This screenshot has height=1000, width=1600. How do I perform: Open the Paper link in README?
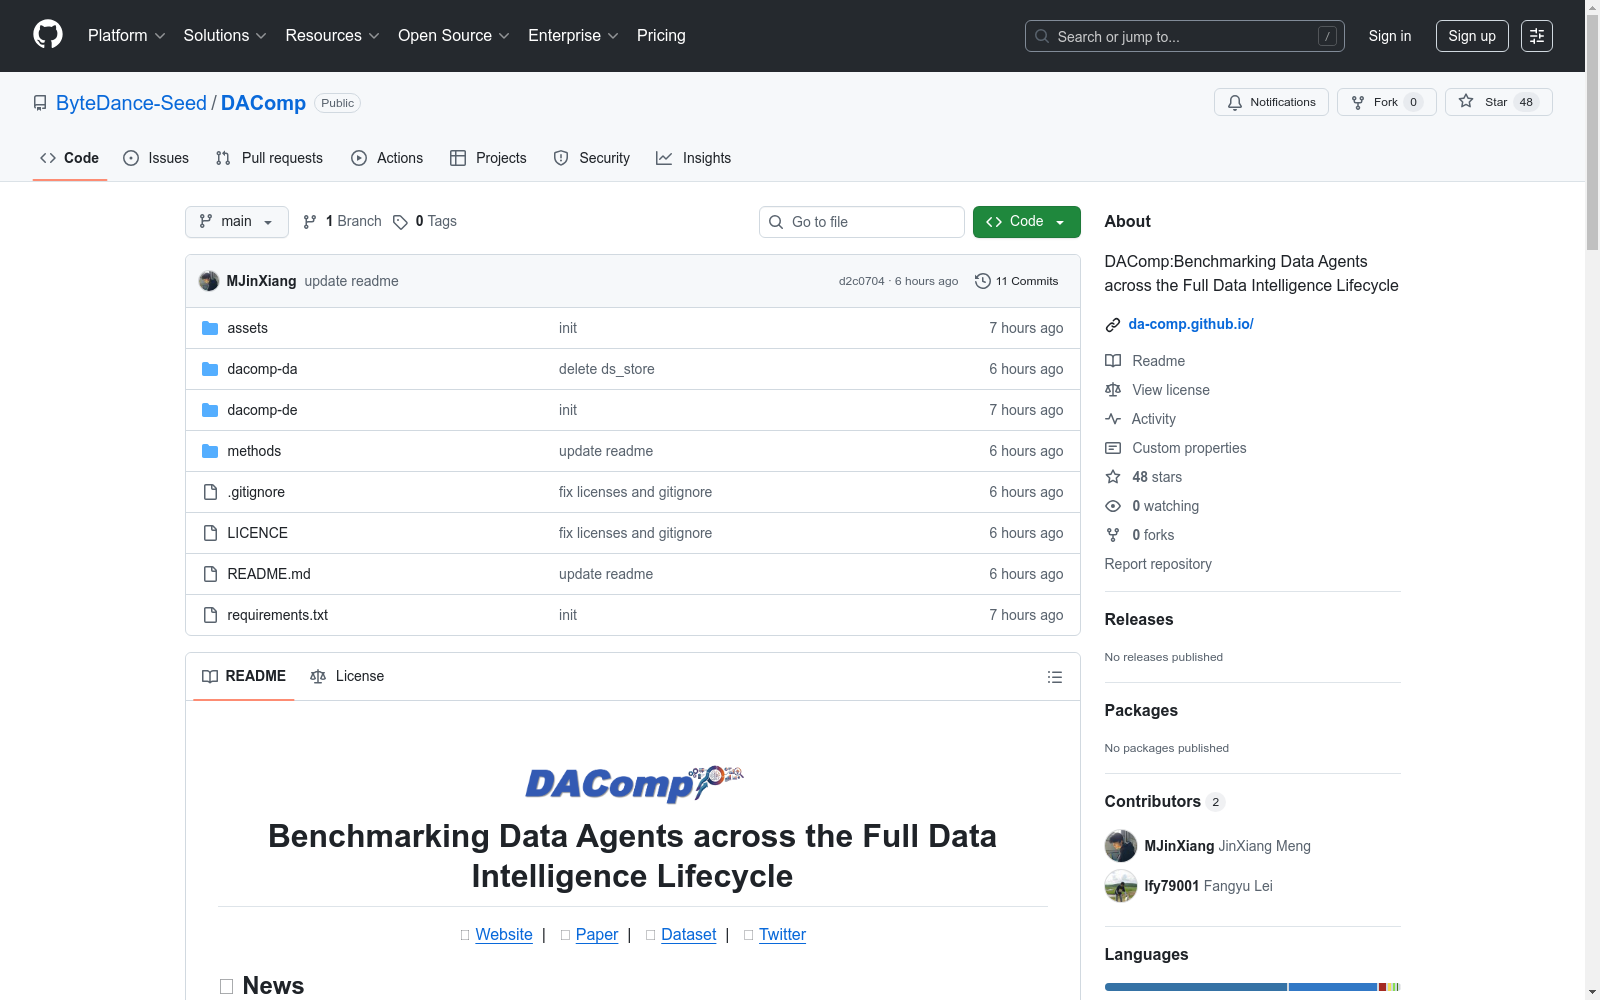pos(597,934)
